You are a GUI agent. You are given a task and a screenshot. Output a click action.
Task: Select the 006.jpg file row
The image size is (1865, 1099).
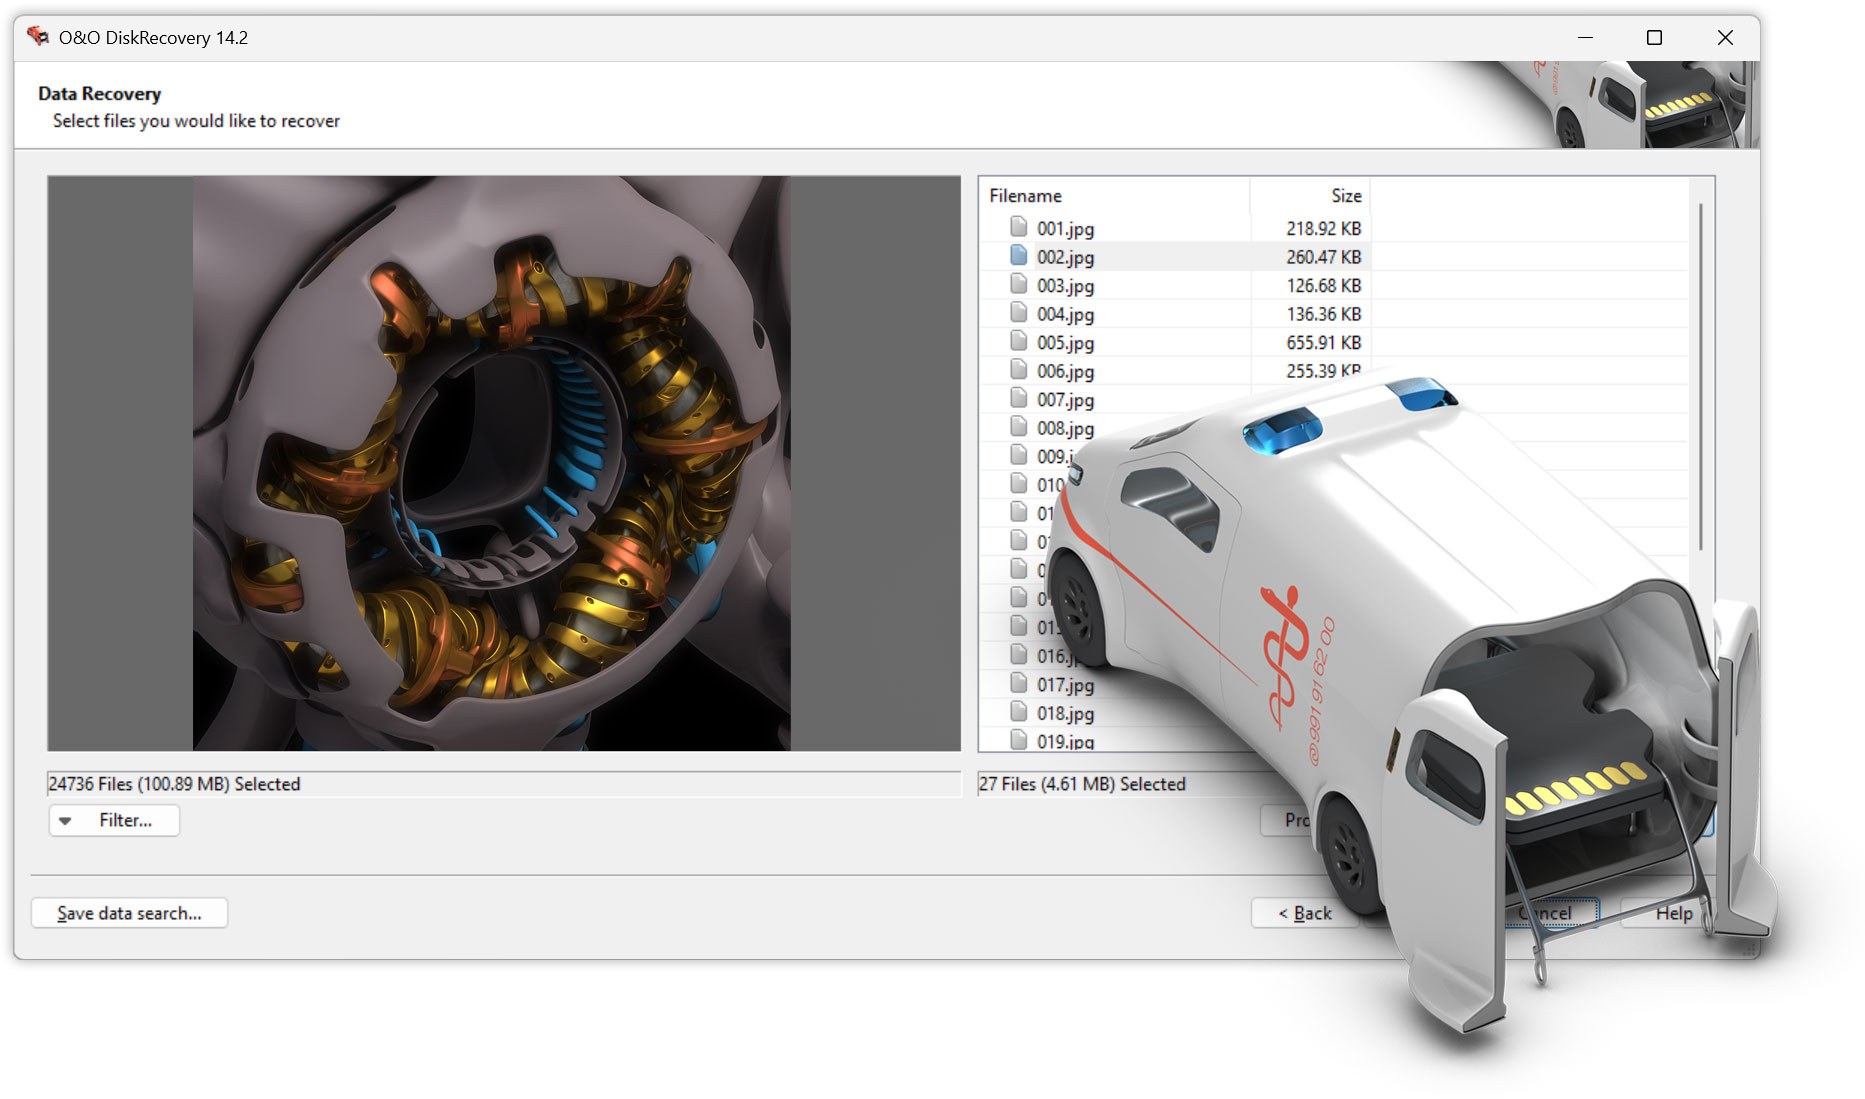(1065, 371)
